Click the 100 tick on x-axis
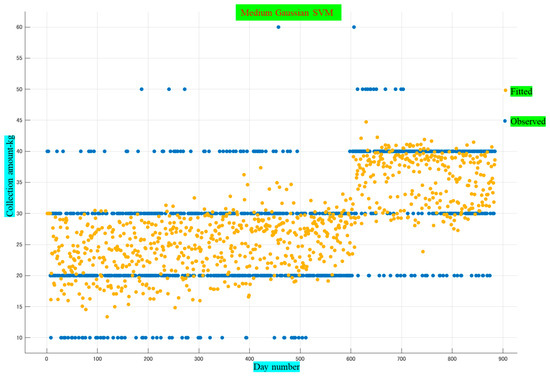Screen dimensions: 550x377 click(97, 359)
